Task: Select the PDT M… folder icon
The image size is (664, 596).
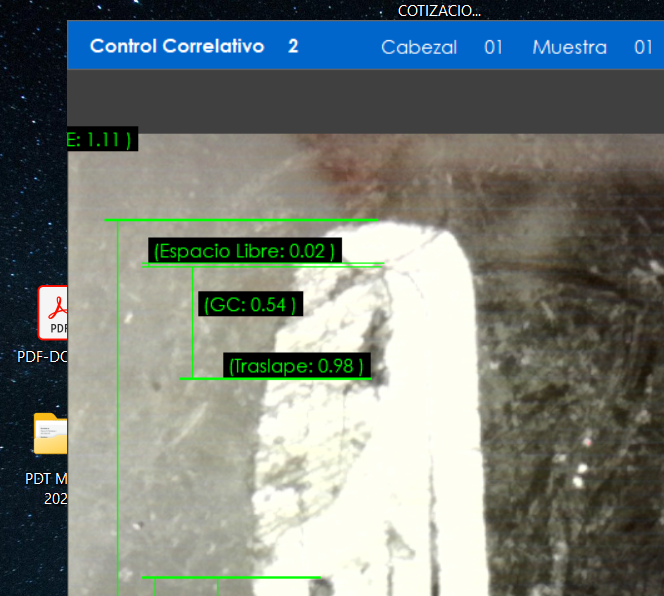Action: click(51, 433)
